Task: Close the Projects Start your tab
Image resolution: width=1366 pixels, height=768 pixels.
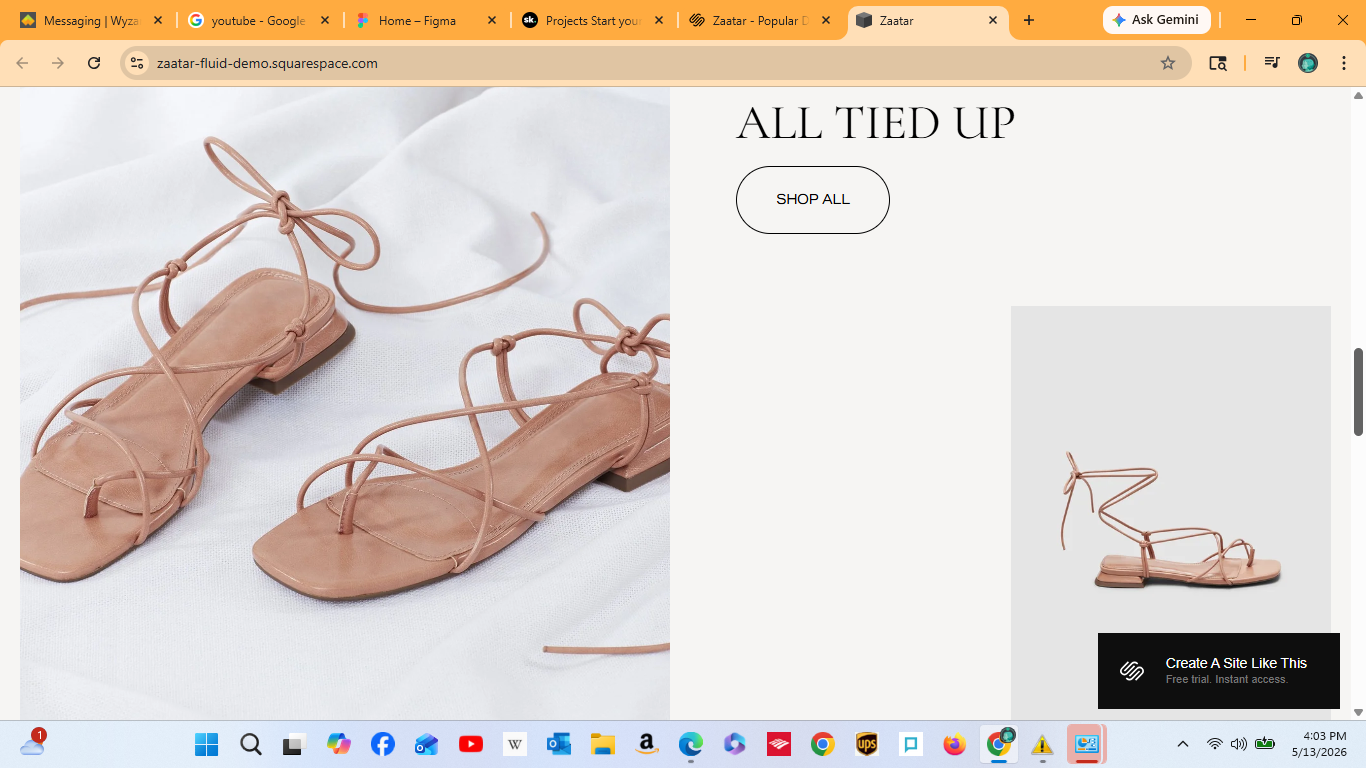Action: tap(658, 20)
